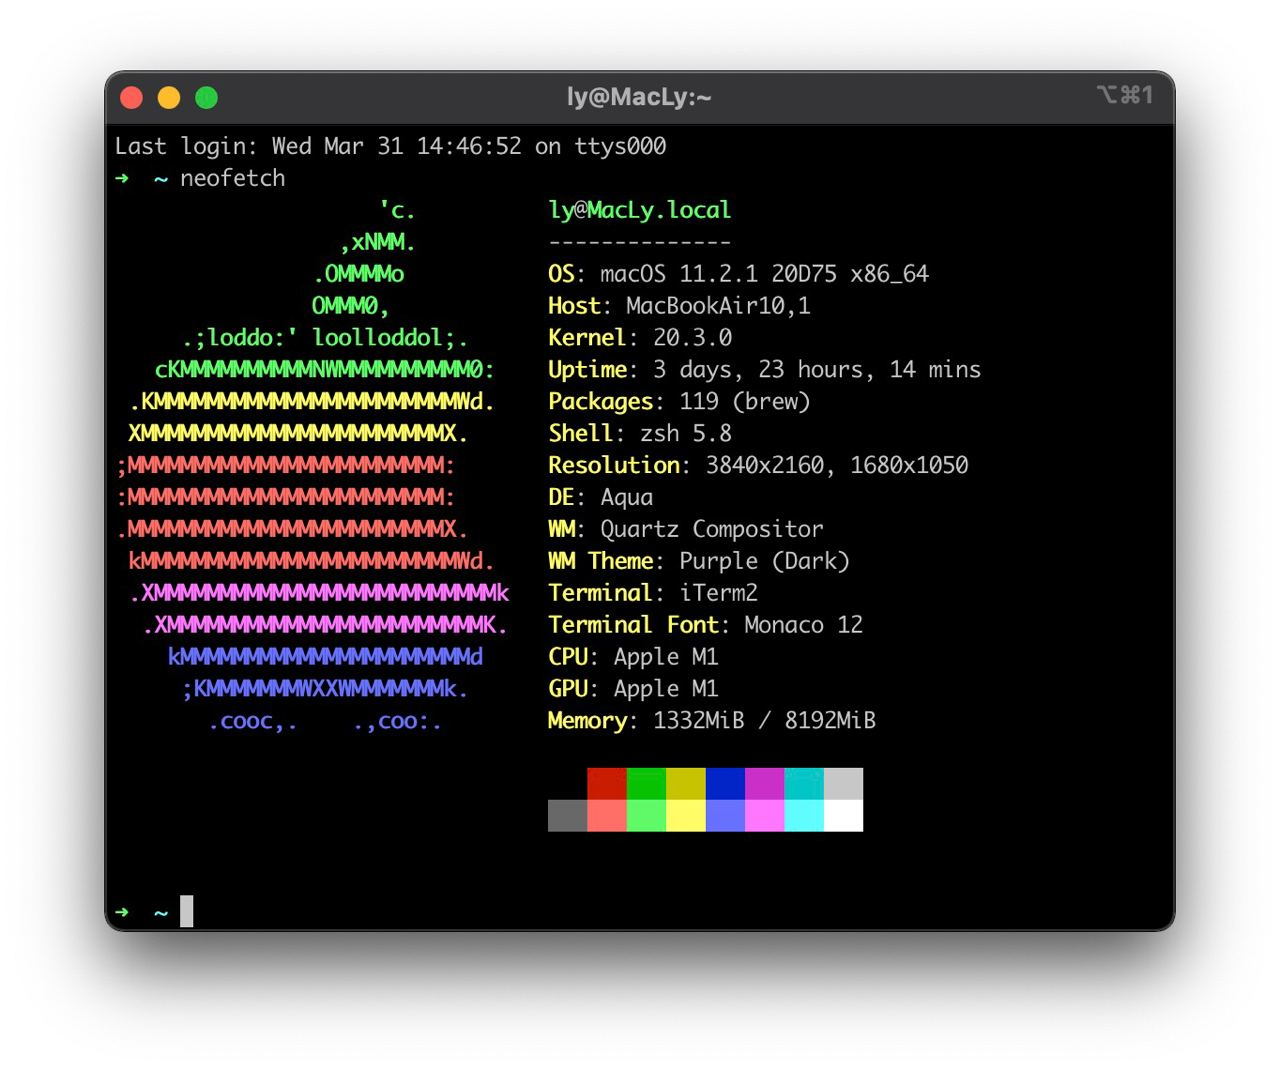The width and height of the screenshot is (1280, 1070).
Task: Click the blue .cooc,. bottom of ASCII logo
Action: click(252, 722)
